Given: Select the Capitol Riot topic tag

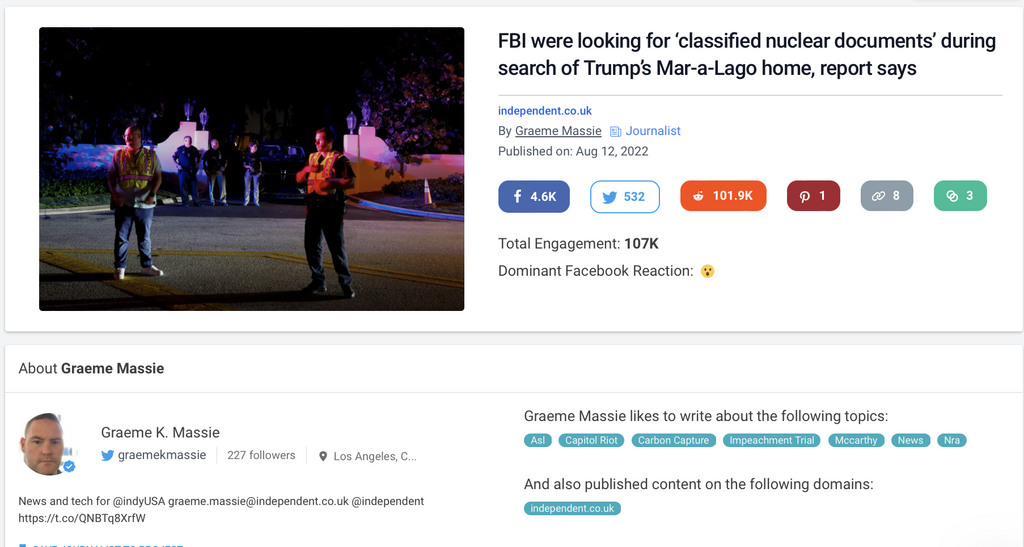Looking at the screenshot, I should 590,440.
